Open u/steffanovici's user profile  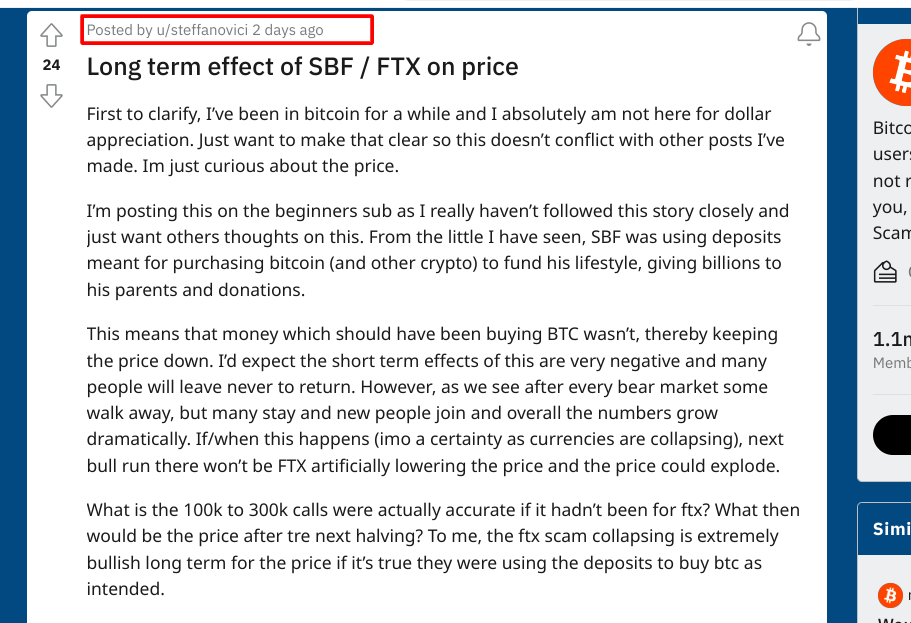click(x=202, y=30)
